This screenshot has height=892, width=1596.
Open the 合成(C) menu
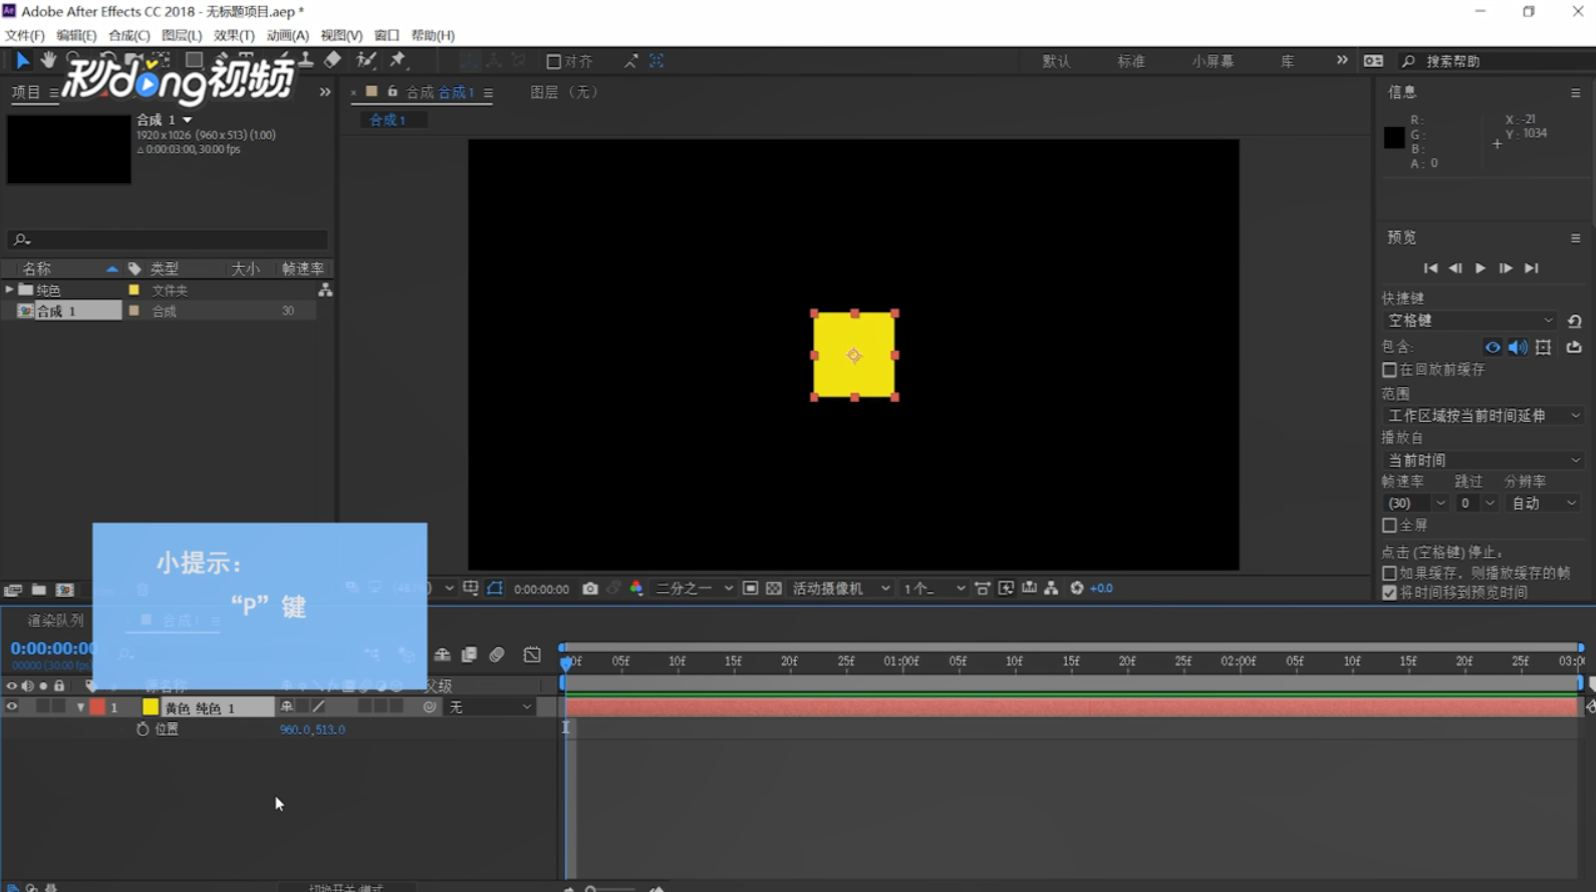[x=129, y=35]
